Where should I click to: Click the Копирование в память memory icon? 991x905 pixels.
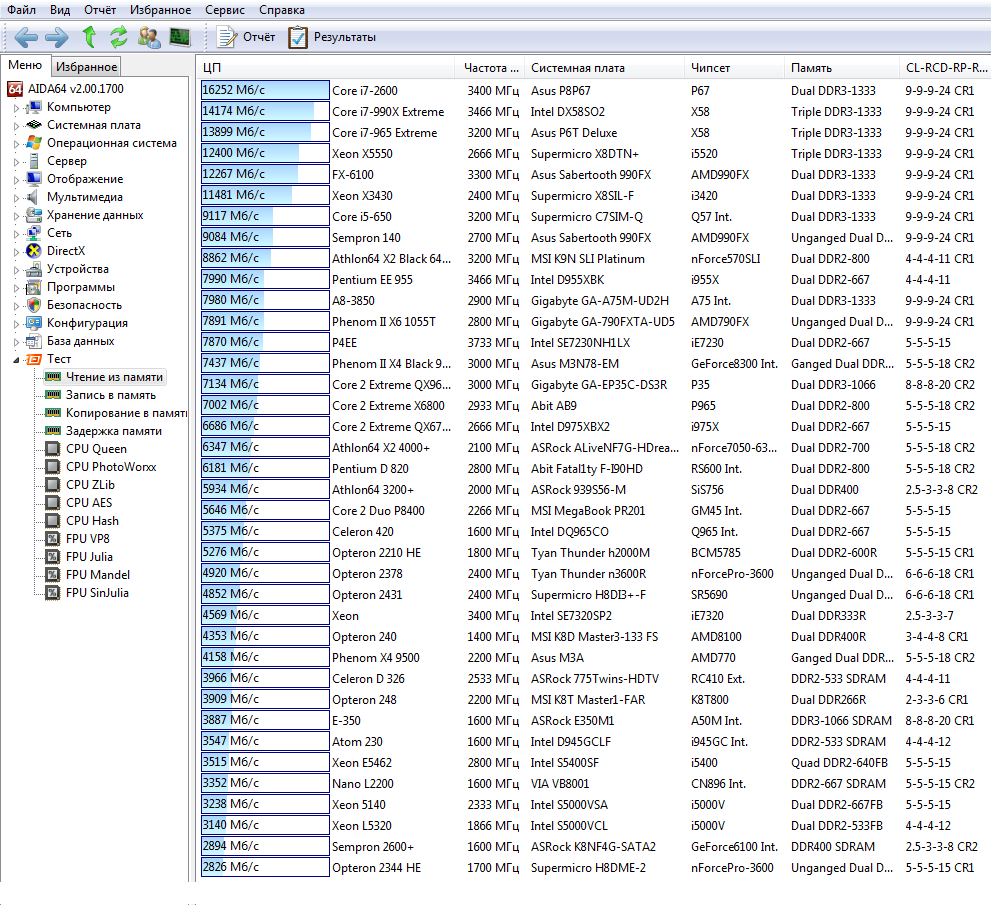(x=53, y=413)
